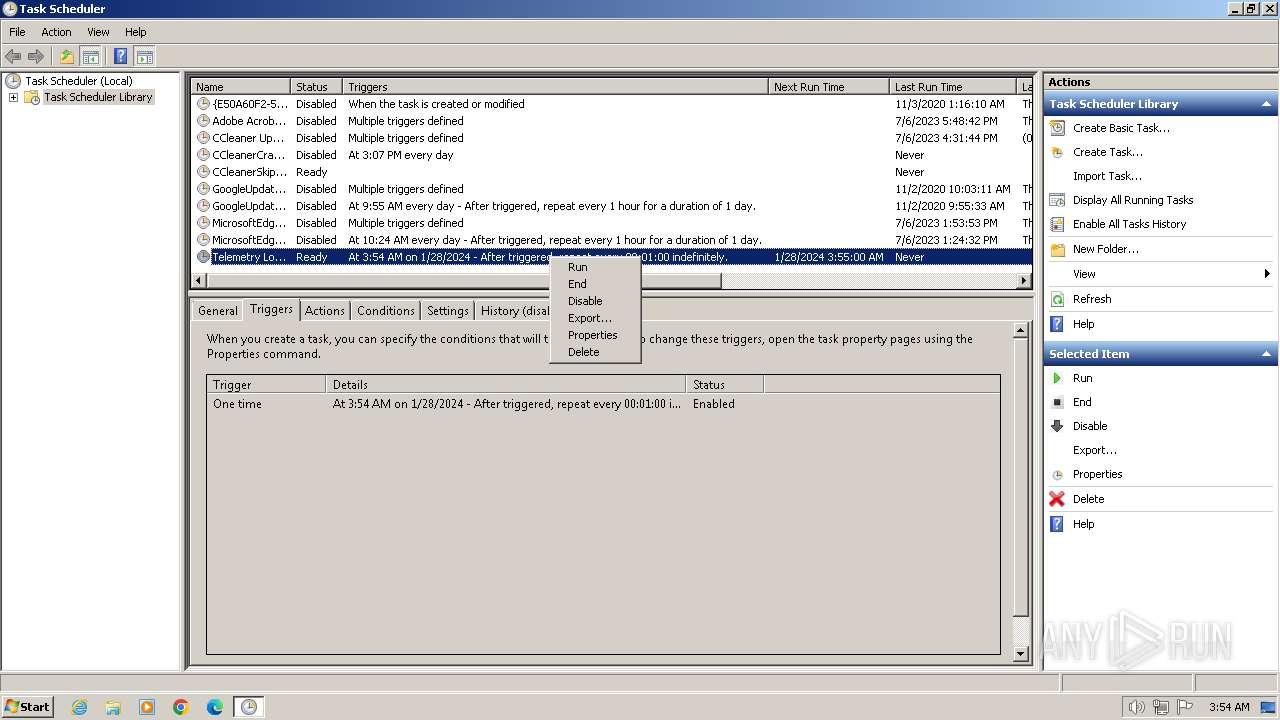
Task: Open Windows Media Player from the taskbar
Action: 147,707
